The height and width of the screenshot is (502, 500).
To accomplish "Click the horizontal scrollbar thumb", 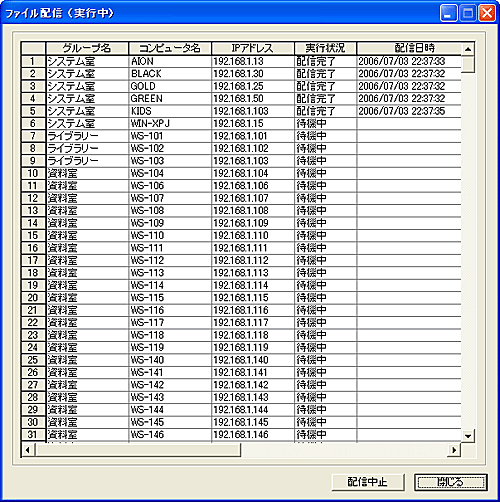I will pyautogui.click(x=137, y=450).
